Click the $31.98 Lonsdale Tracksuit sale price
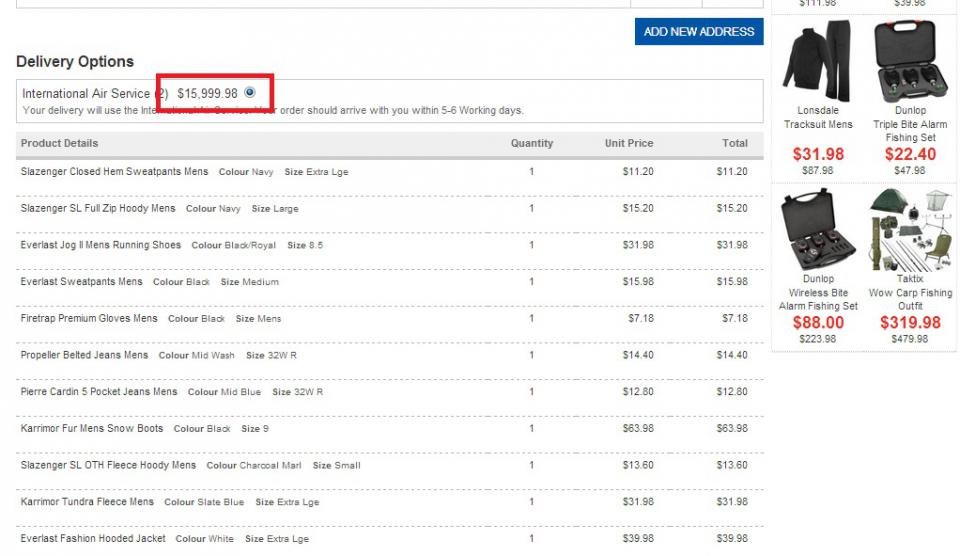960x556 pixels. point(818,154)
